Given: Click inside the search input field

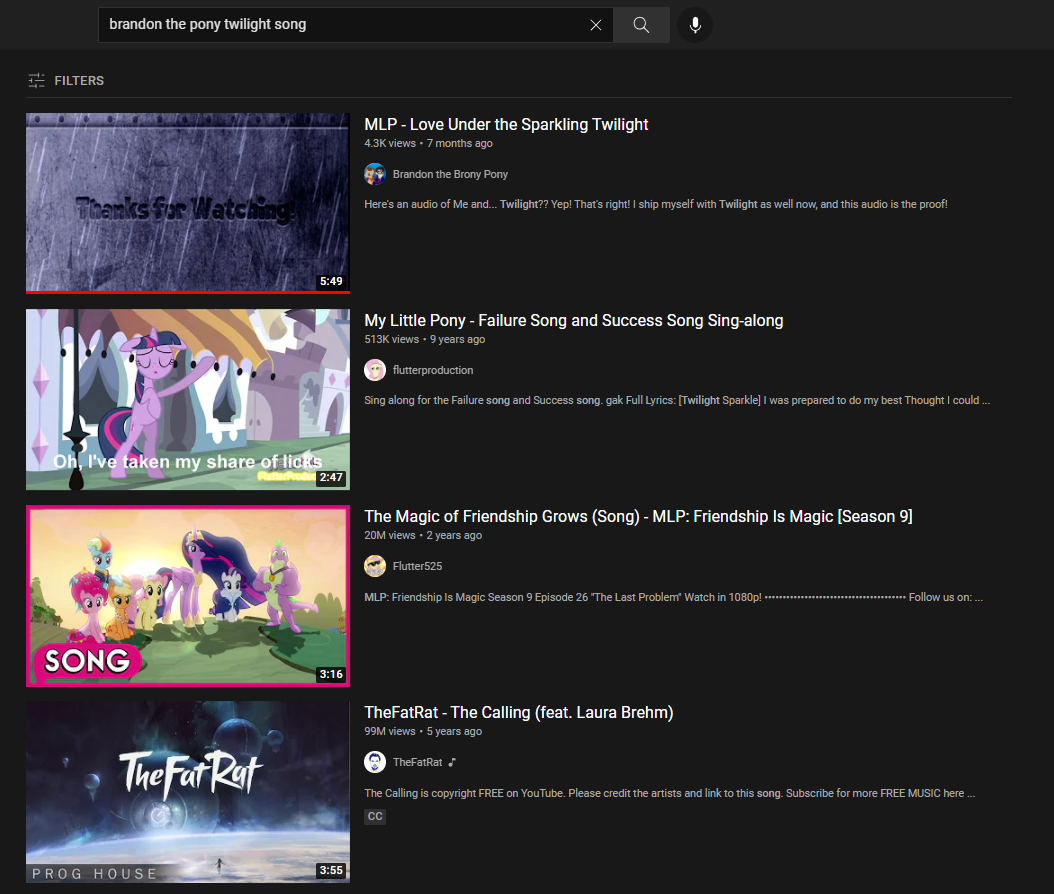Looking at the screenshot, I should 340,25.
